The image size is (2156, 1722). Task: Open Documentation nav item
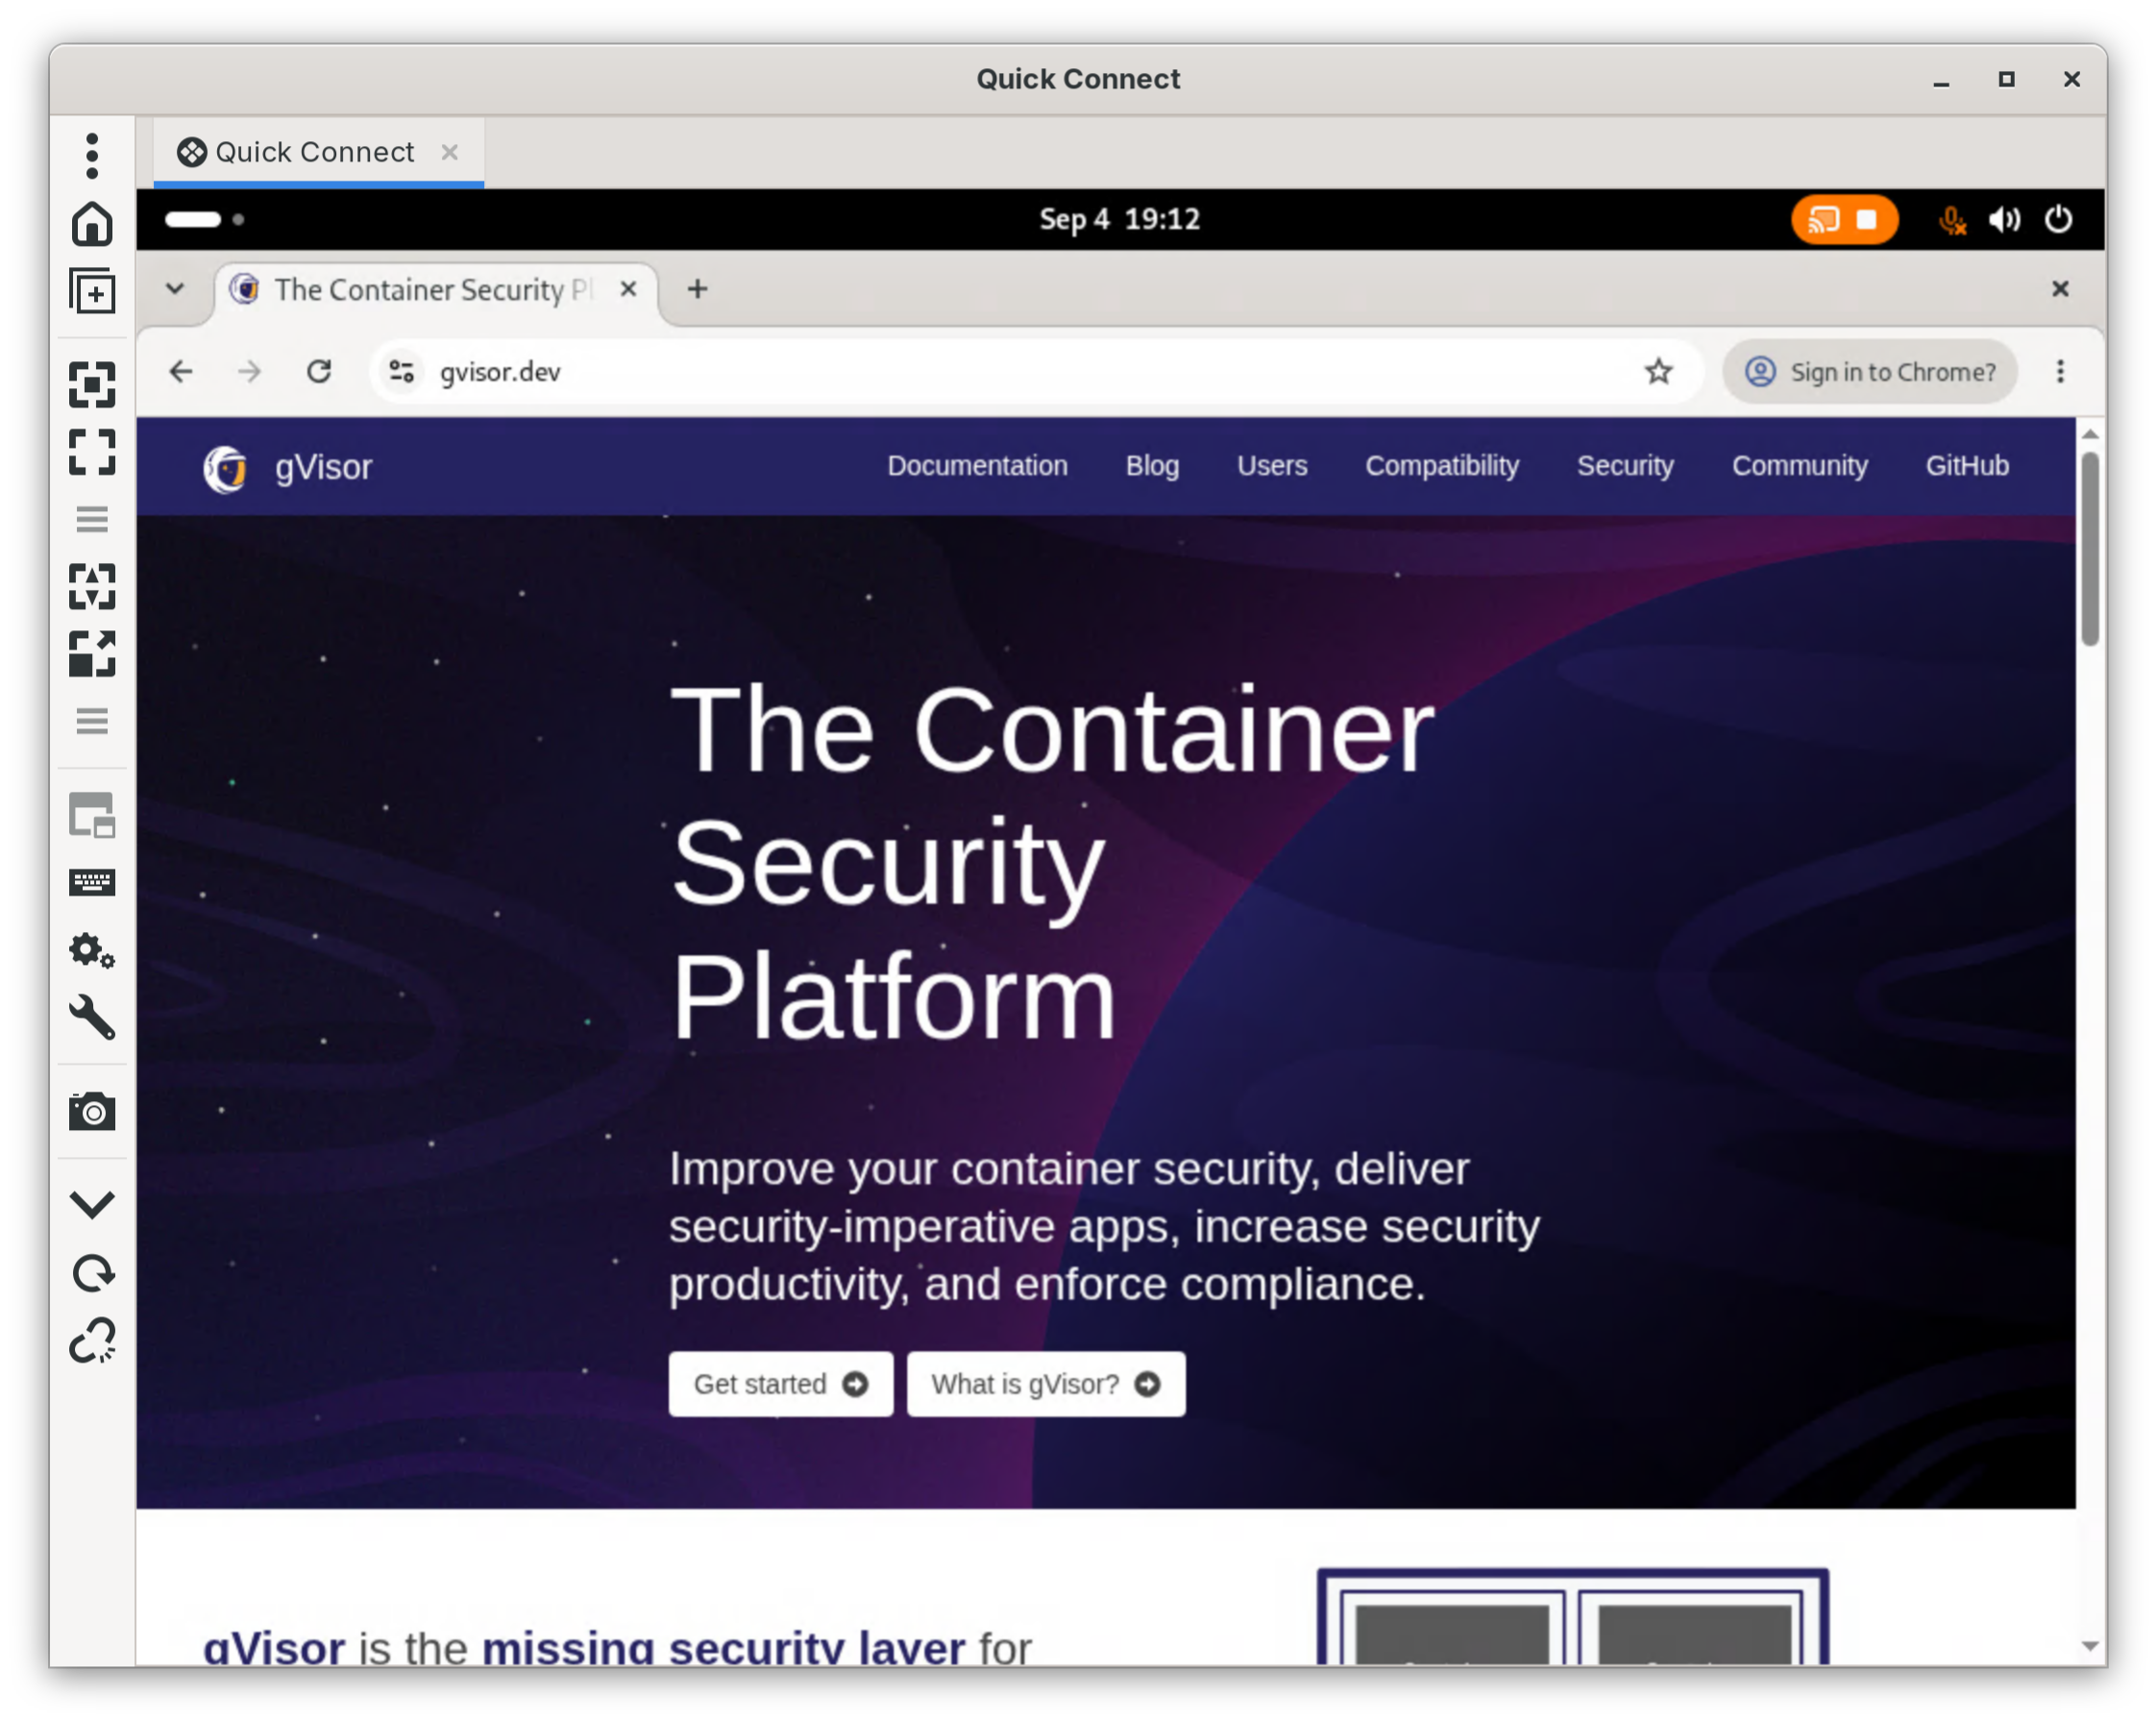(977, 466)
